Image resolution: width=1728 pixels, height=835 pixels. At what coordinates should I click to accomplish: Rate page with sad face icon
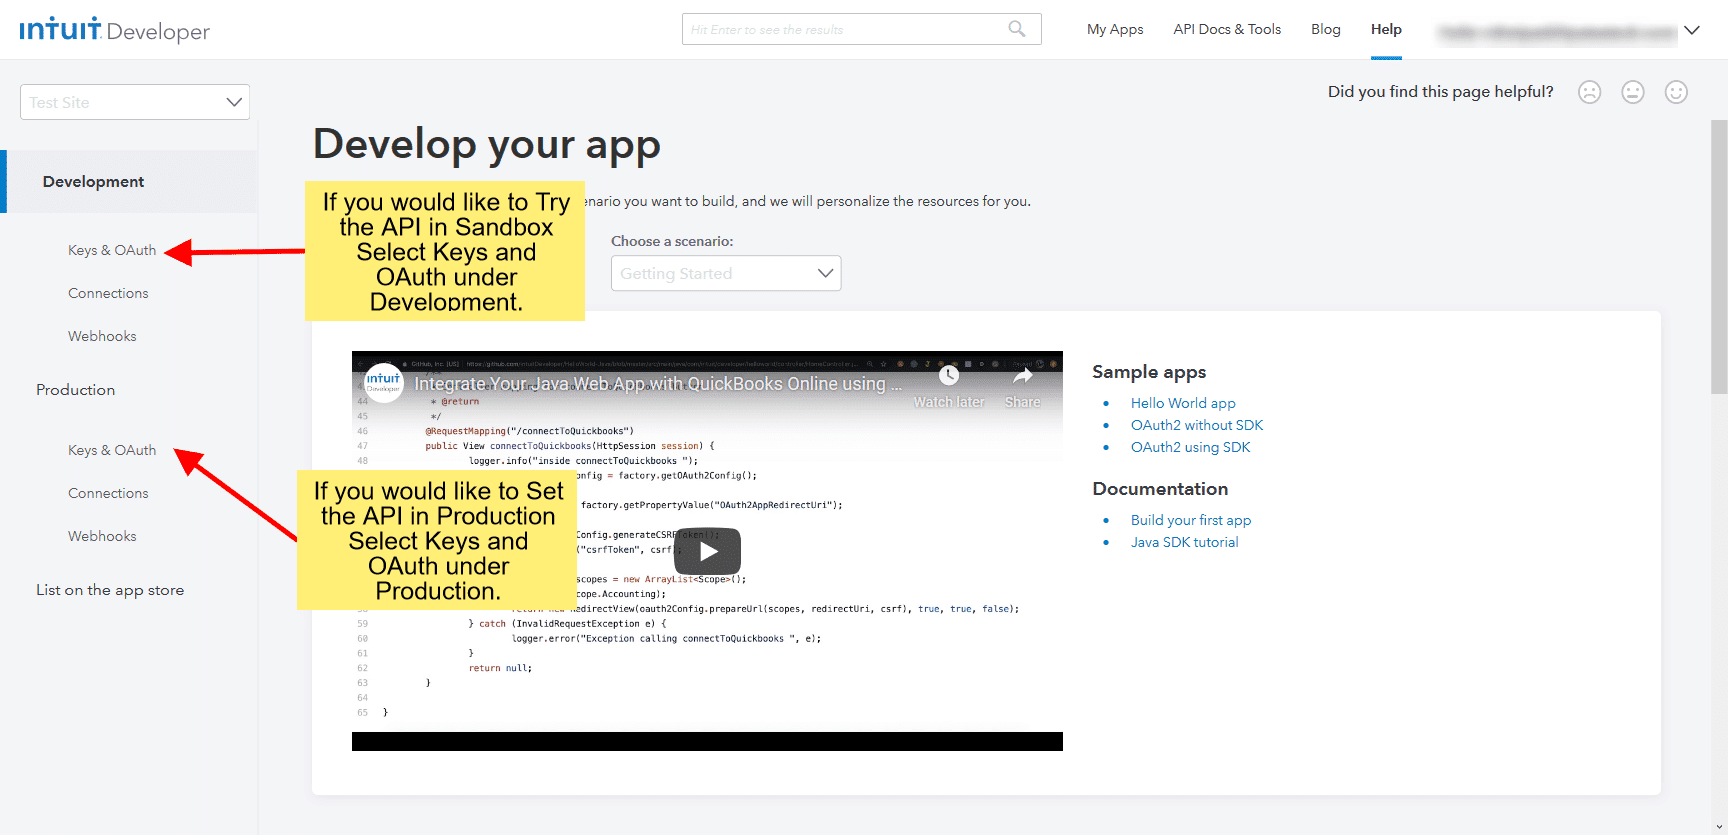tap(1589, 92)
